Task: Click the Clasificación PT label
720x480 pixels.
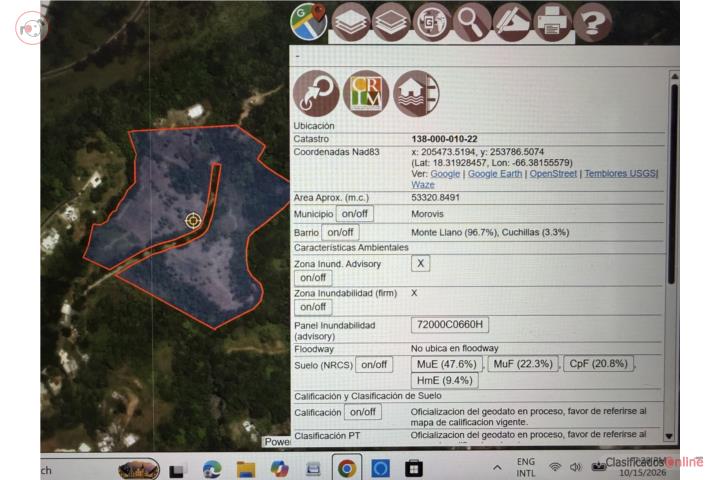Action: pyautogui.click(x=327, y=435)
